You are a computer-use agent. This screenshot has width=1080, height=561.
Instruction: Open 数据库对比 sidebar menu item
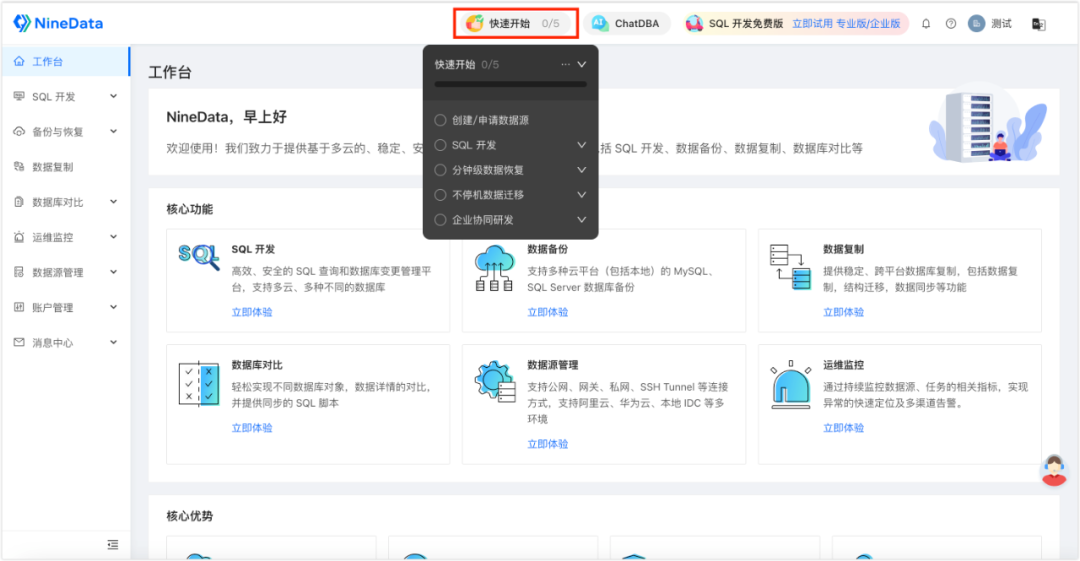tap(65, 202)
